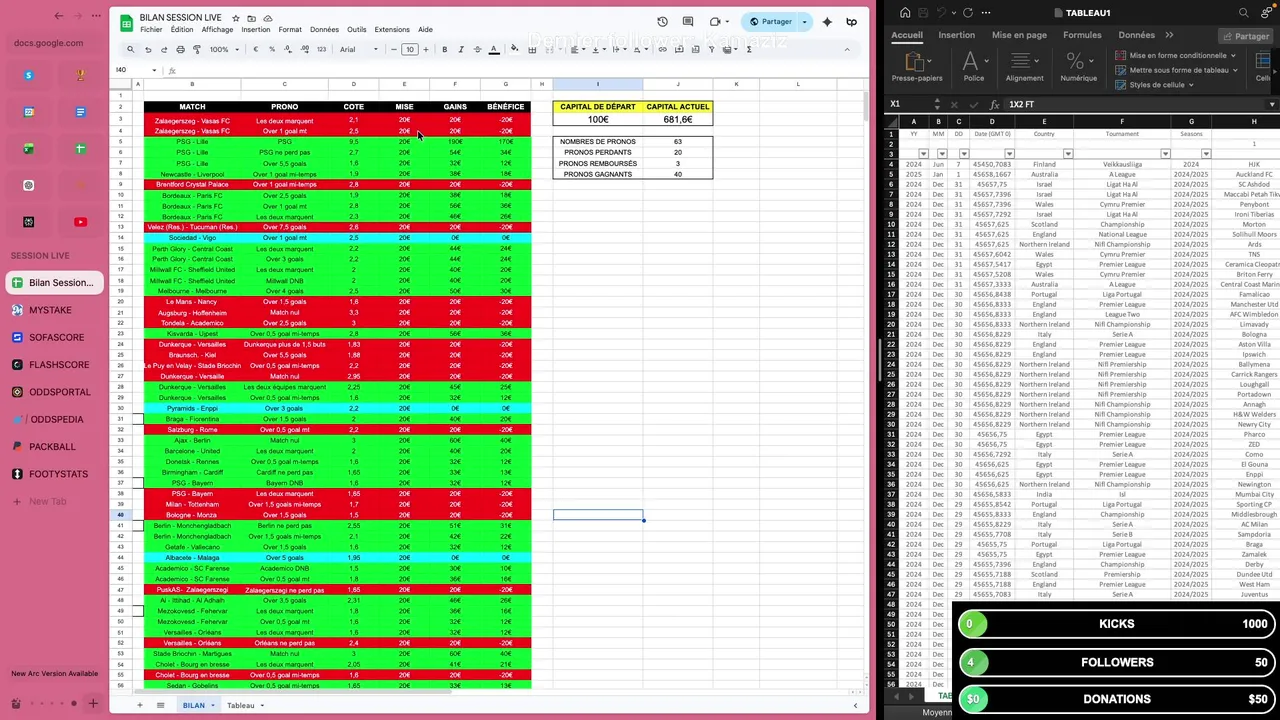Toggle bold formatting in Sheets toolbar
The image size is (1280, 720).
tap(444, 49)
